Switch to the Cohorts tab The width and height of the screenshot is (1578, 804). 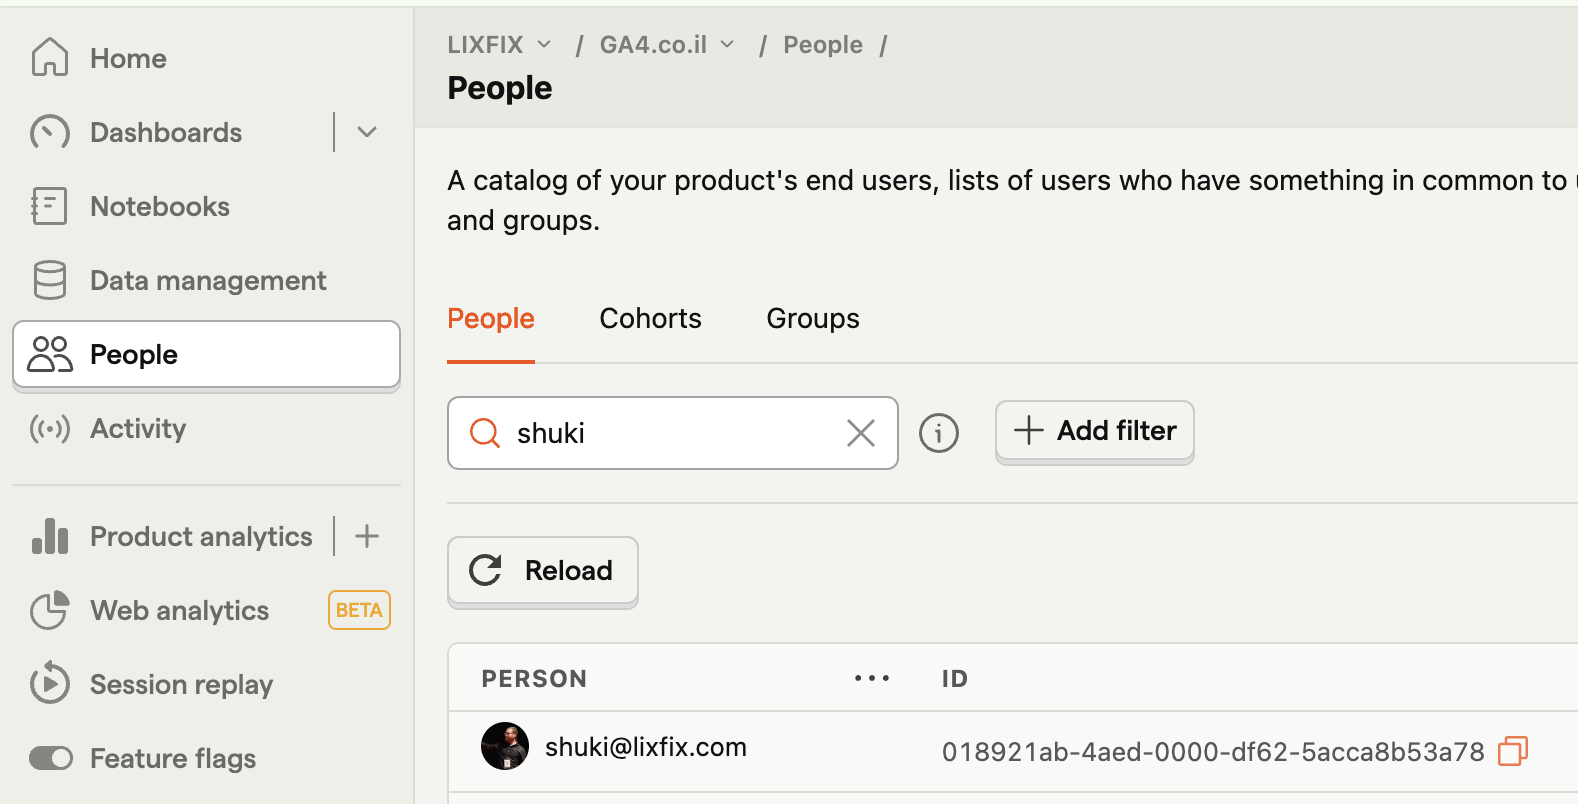click(x=650, y=318)
